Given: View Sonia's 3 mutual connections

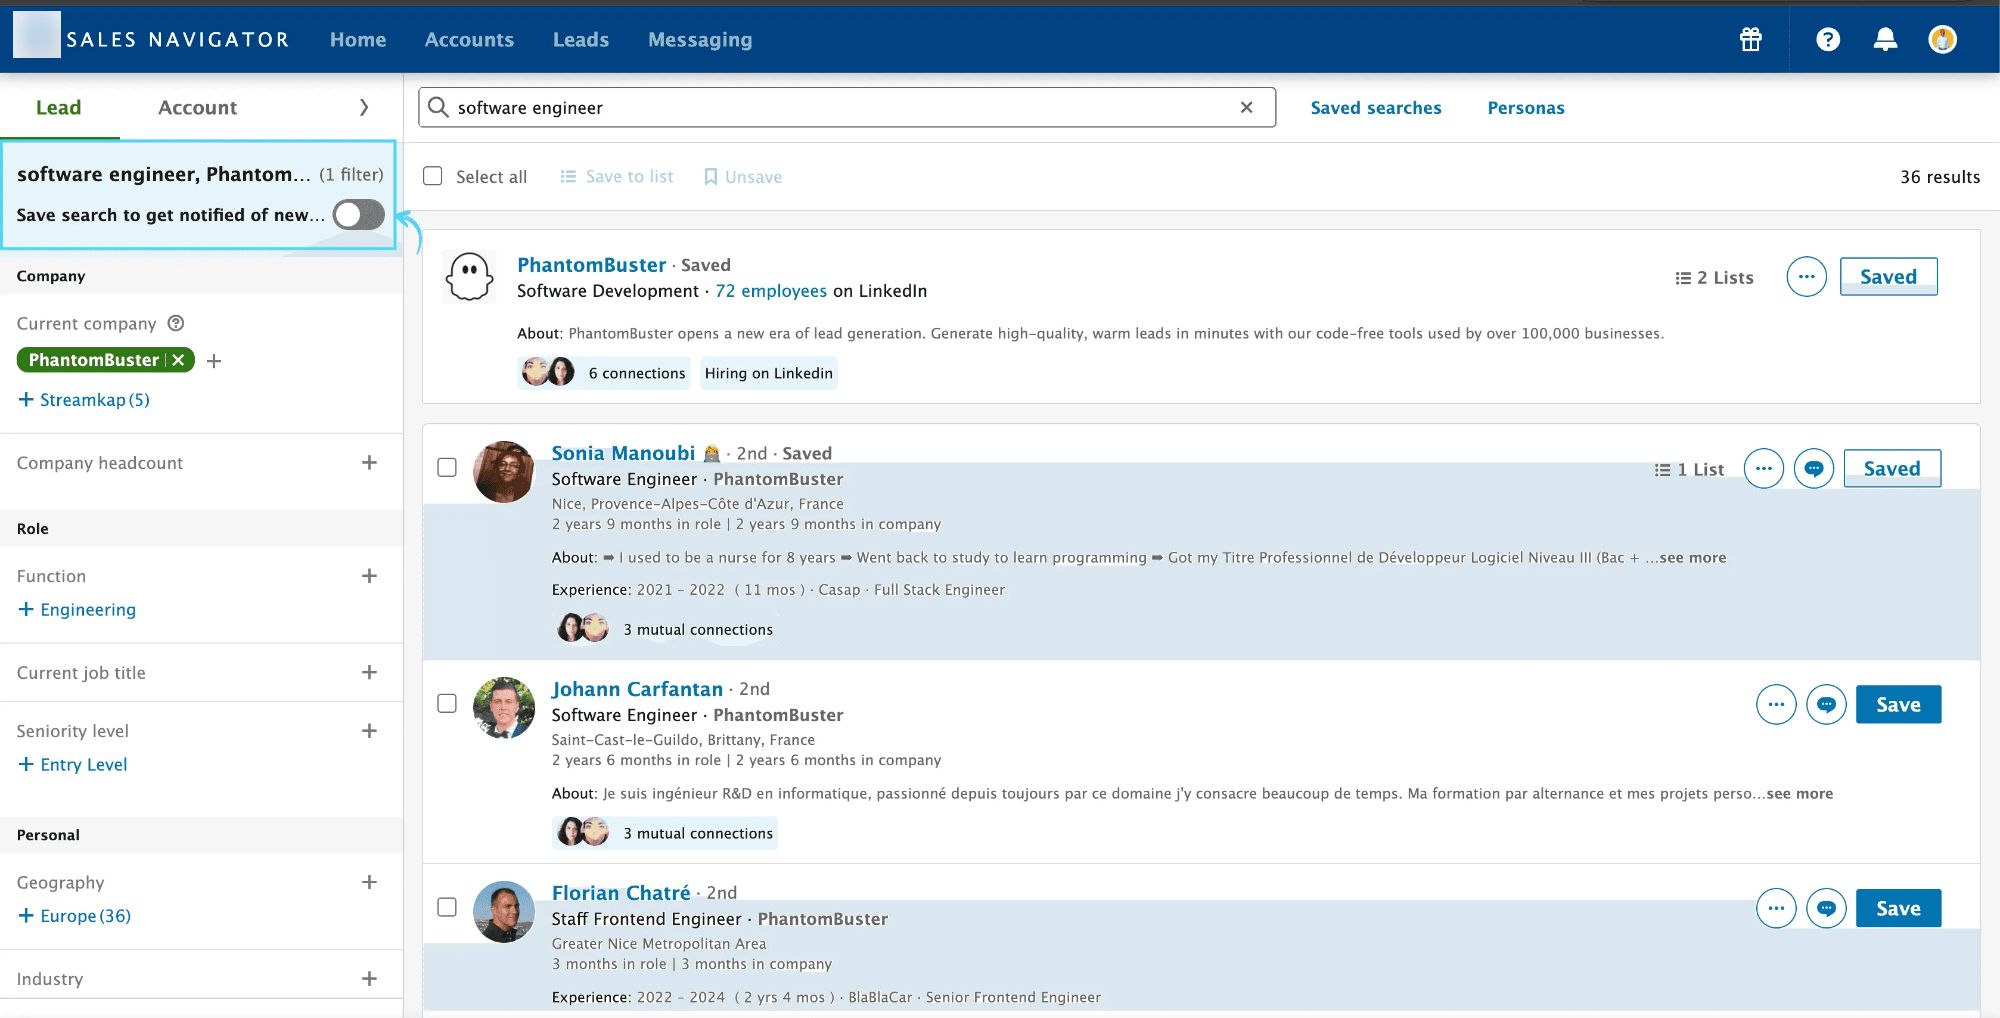Looking at the screenshot, I should (x=665, y=630).
